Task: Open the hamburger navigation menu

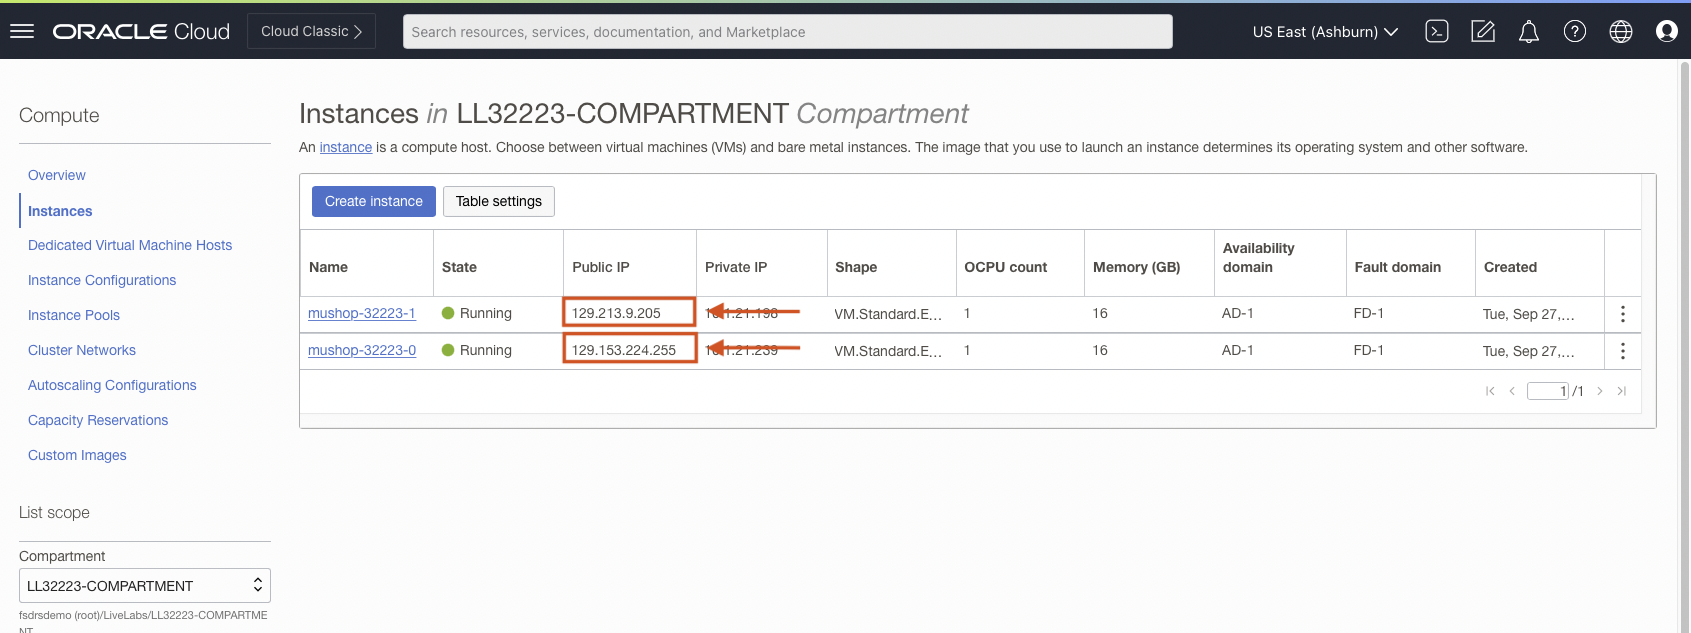Action: [22, 31]
